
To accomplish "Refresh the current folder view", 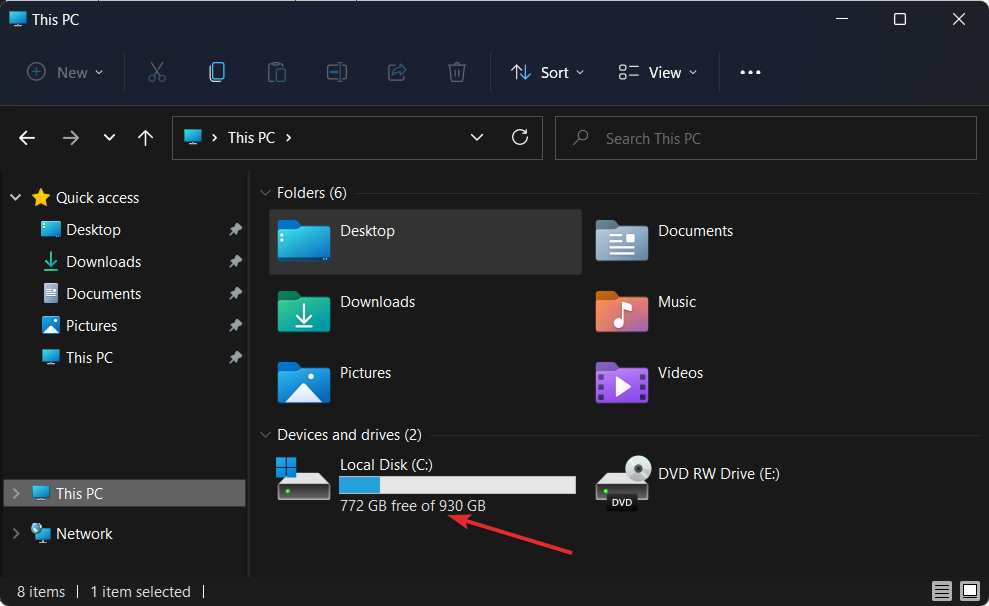I will point(520,137).
